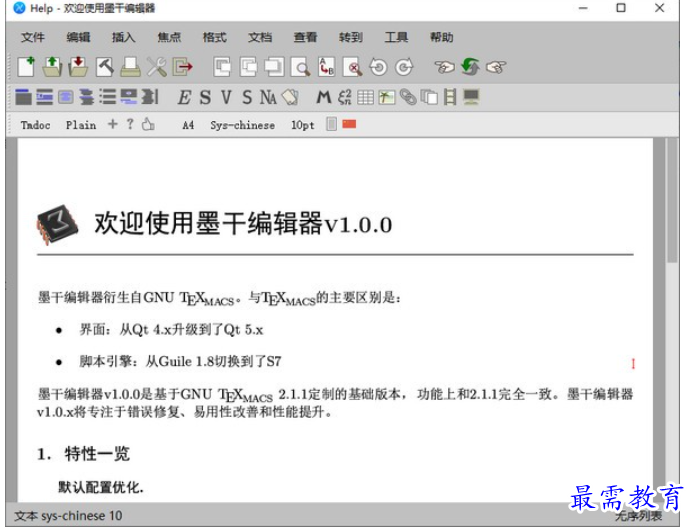692x529 pixels.
Task: Click the film strip animation icon
Action: (x=450, y=98)
